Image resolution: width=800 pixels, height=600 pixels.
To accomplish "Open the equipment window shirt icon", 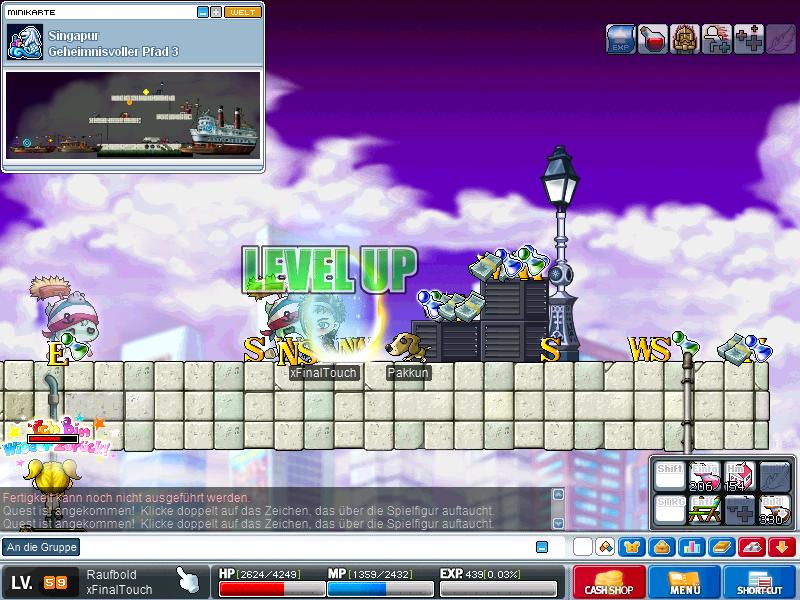I will tap(632, 547).
